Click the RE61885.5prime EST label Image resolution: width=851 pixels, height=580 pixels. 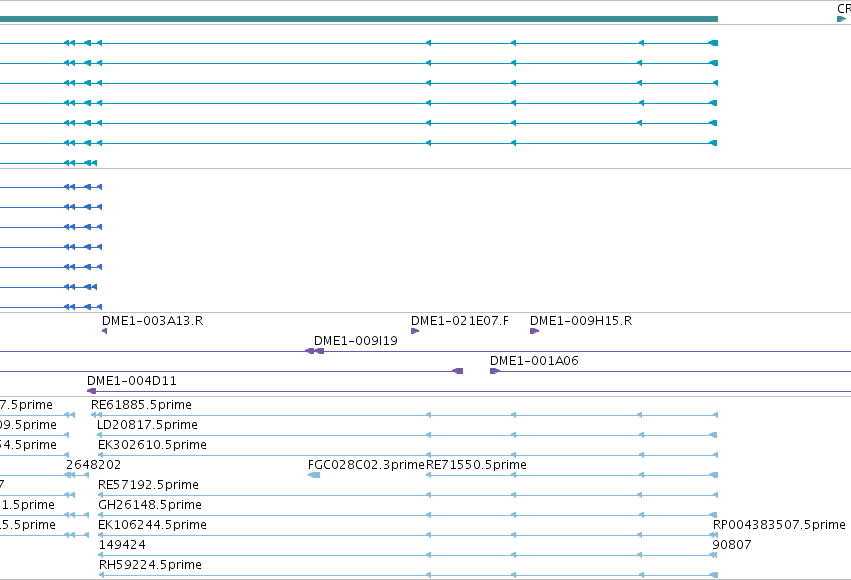141,405
